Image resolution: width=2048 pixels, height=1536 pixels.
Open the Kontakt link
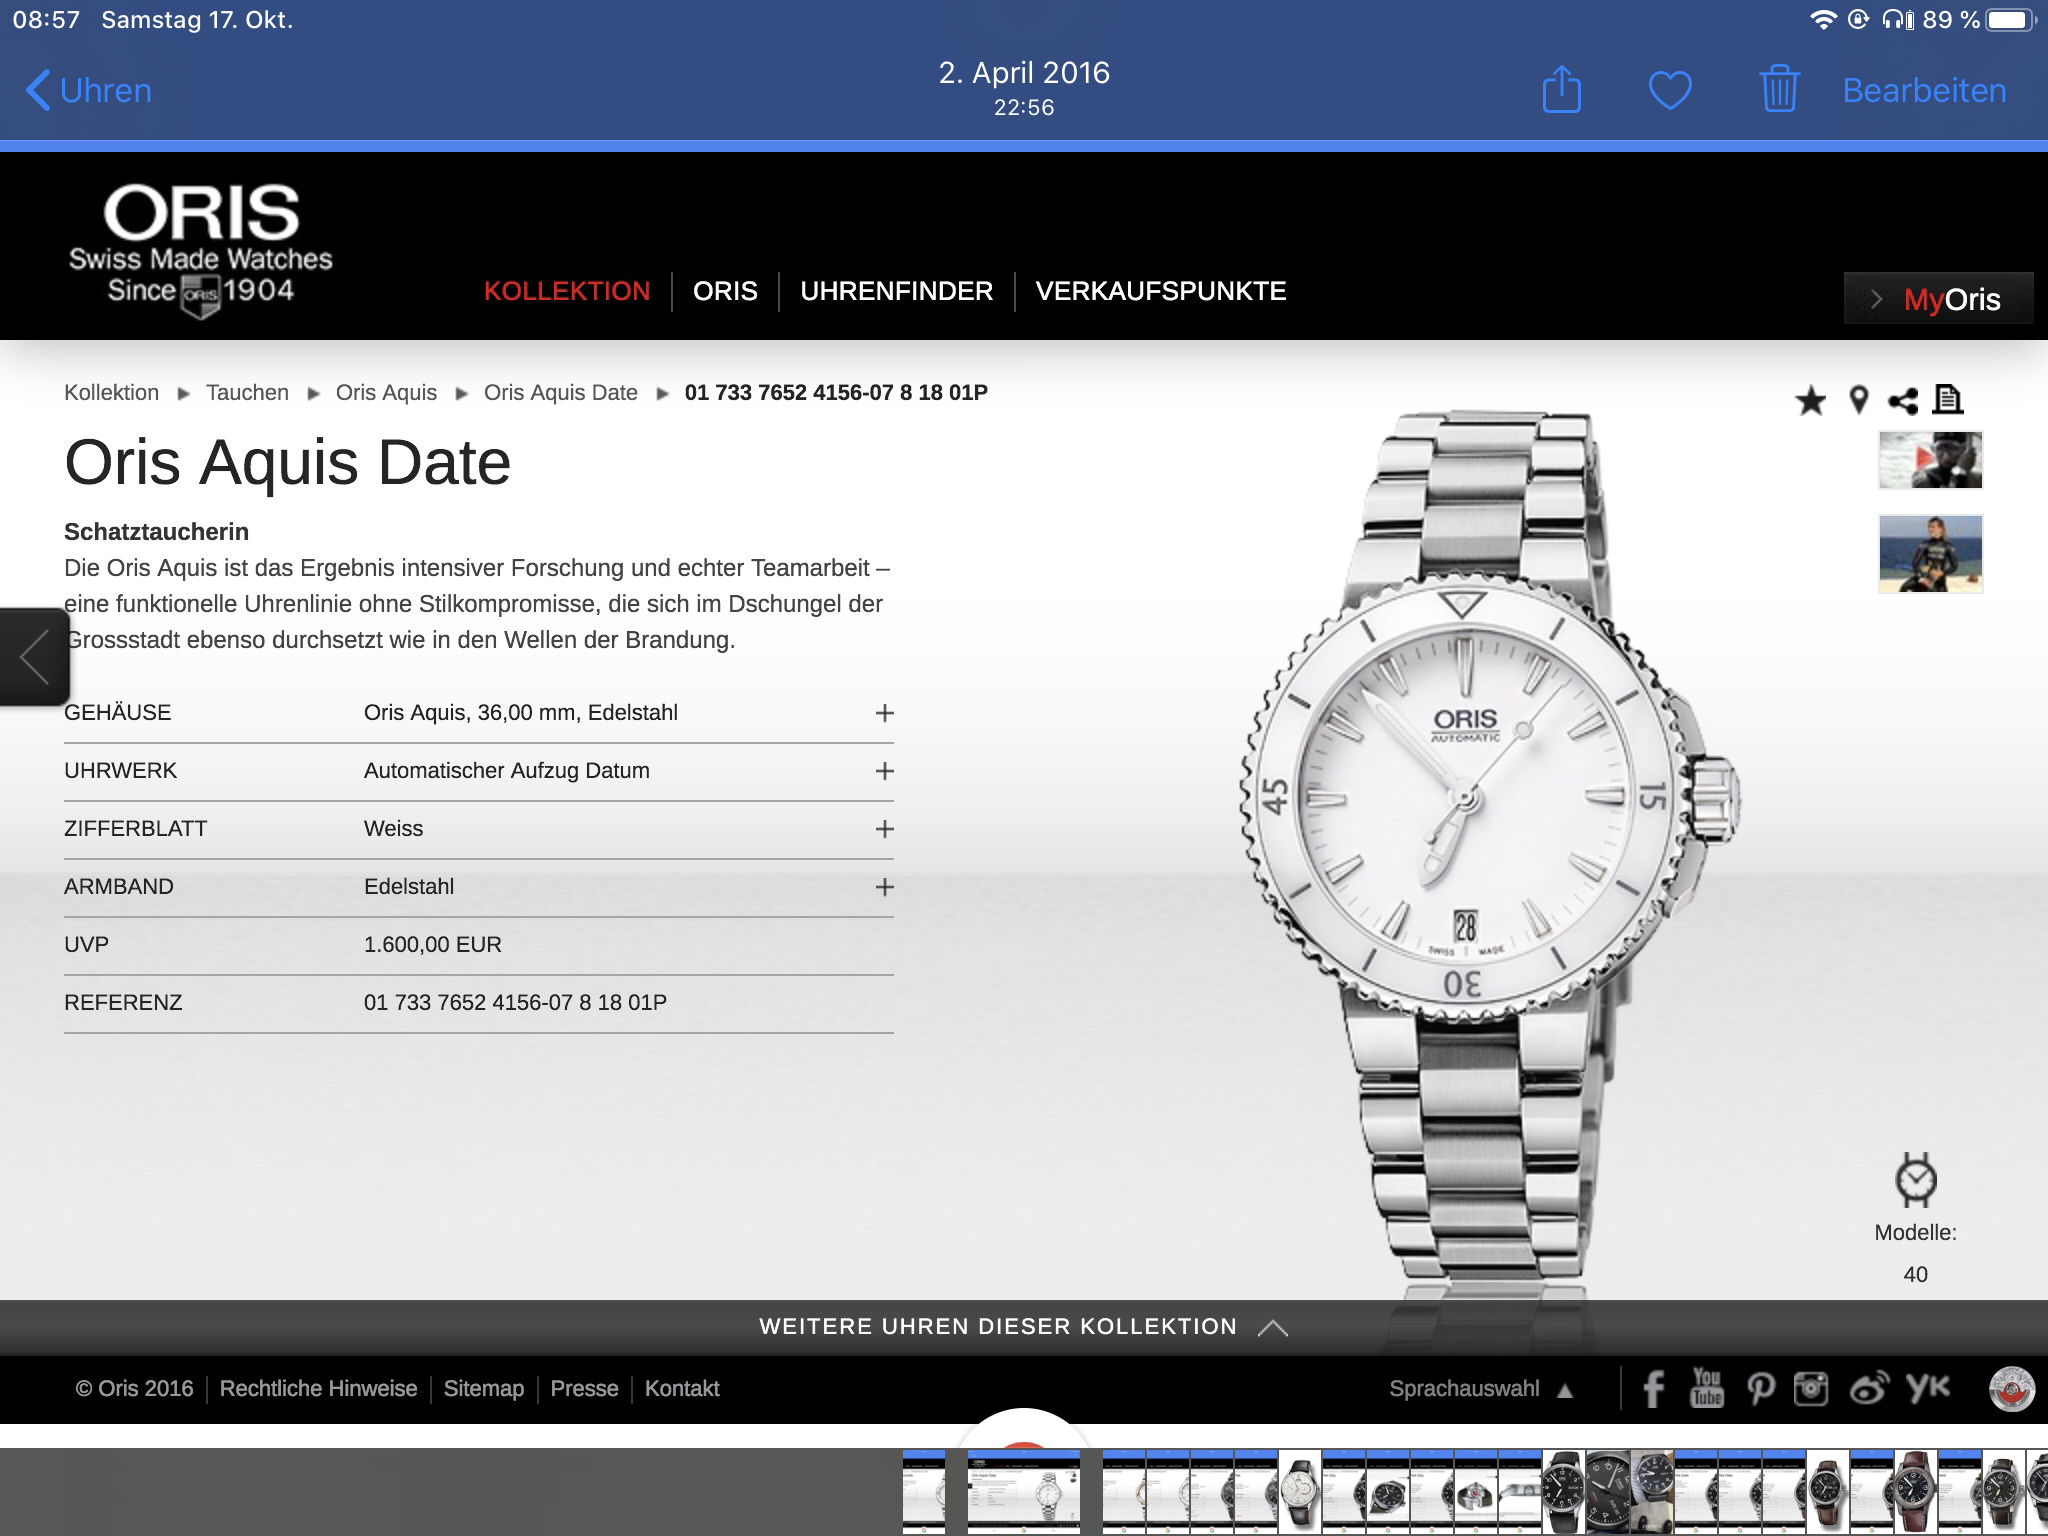click(x=682, y=1389)
